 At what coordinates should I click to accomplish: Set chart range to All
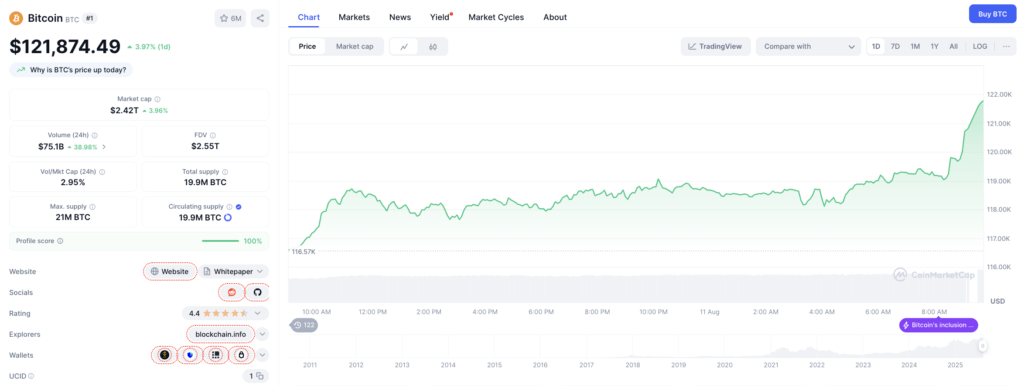pyautogui.click(x=953, y=46)
